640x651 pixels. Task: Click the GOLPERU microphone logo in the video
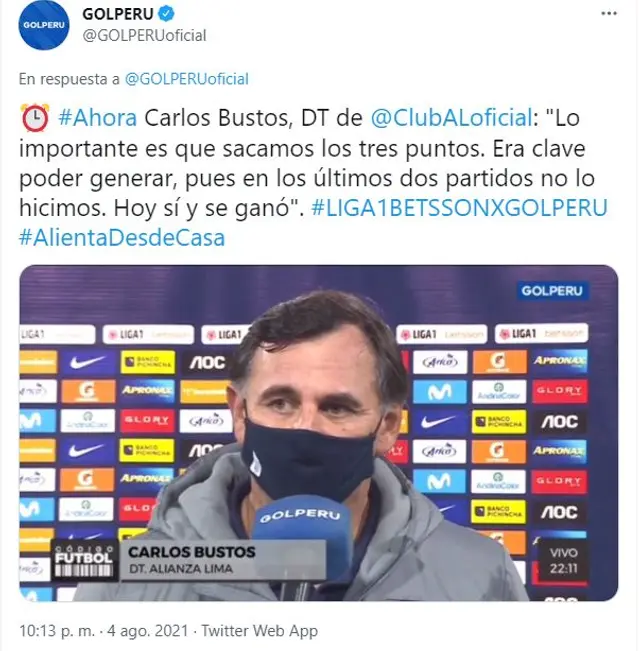[x=300, y=516]
